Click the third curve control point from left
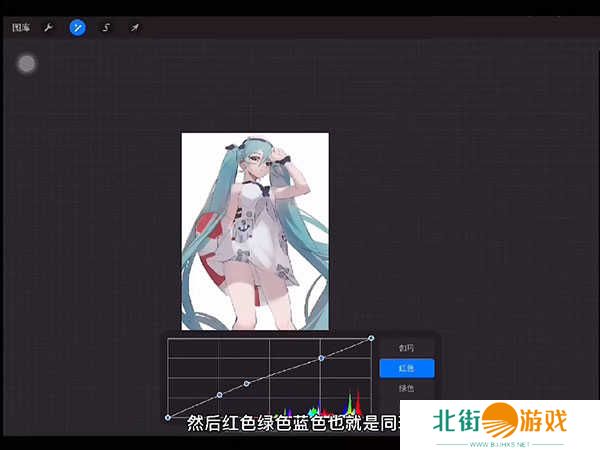 pyautogui.click(x=247, y=384)
